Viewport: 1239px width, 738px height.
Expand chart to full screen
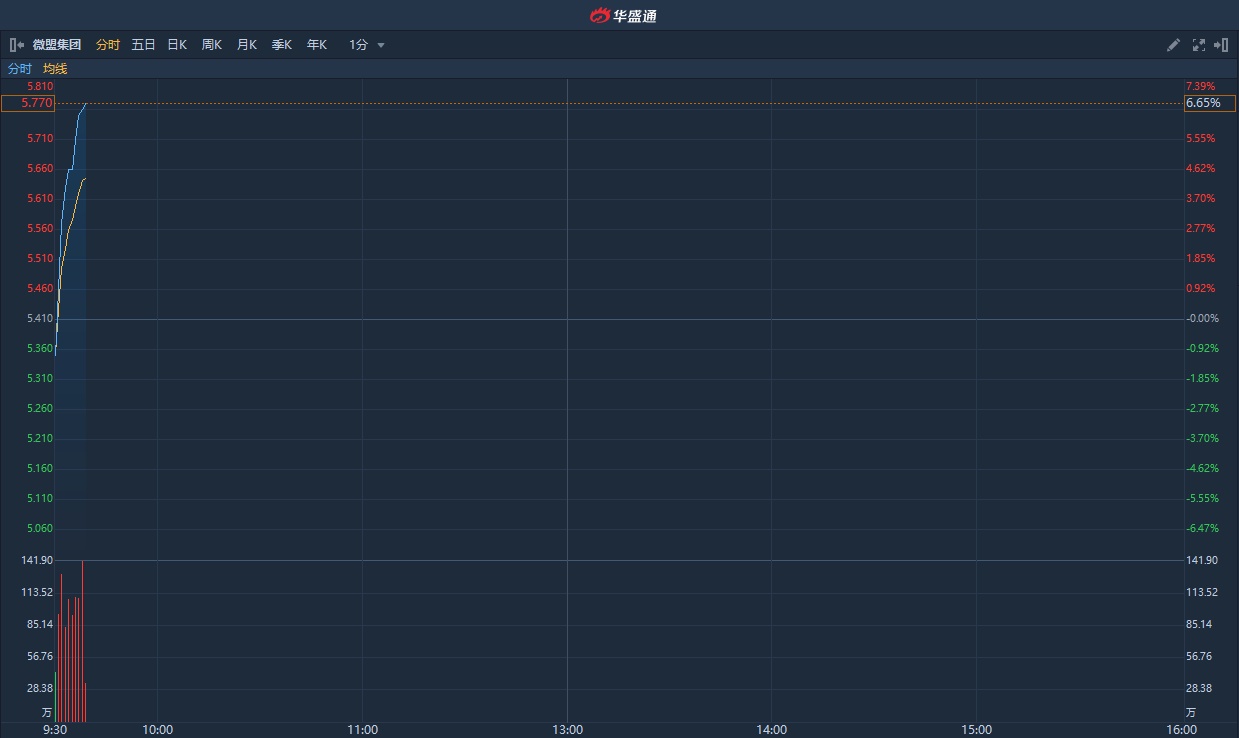tap(1198, 45)
